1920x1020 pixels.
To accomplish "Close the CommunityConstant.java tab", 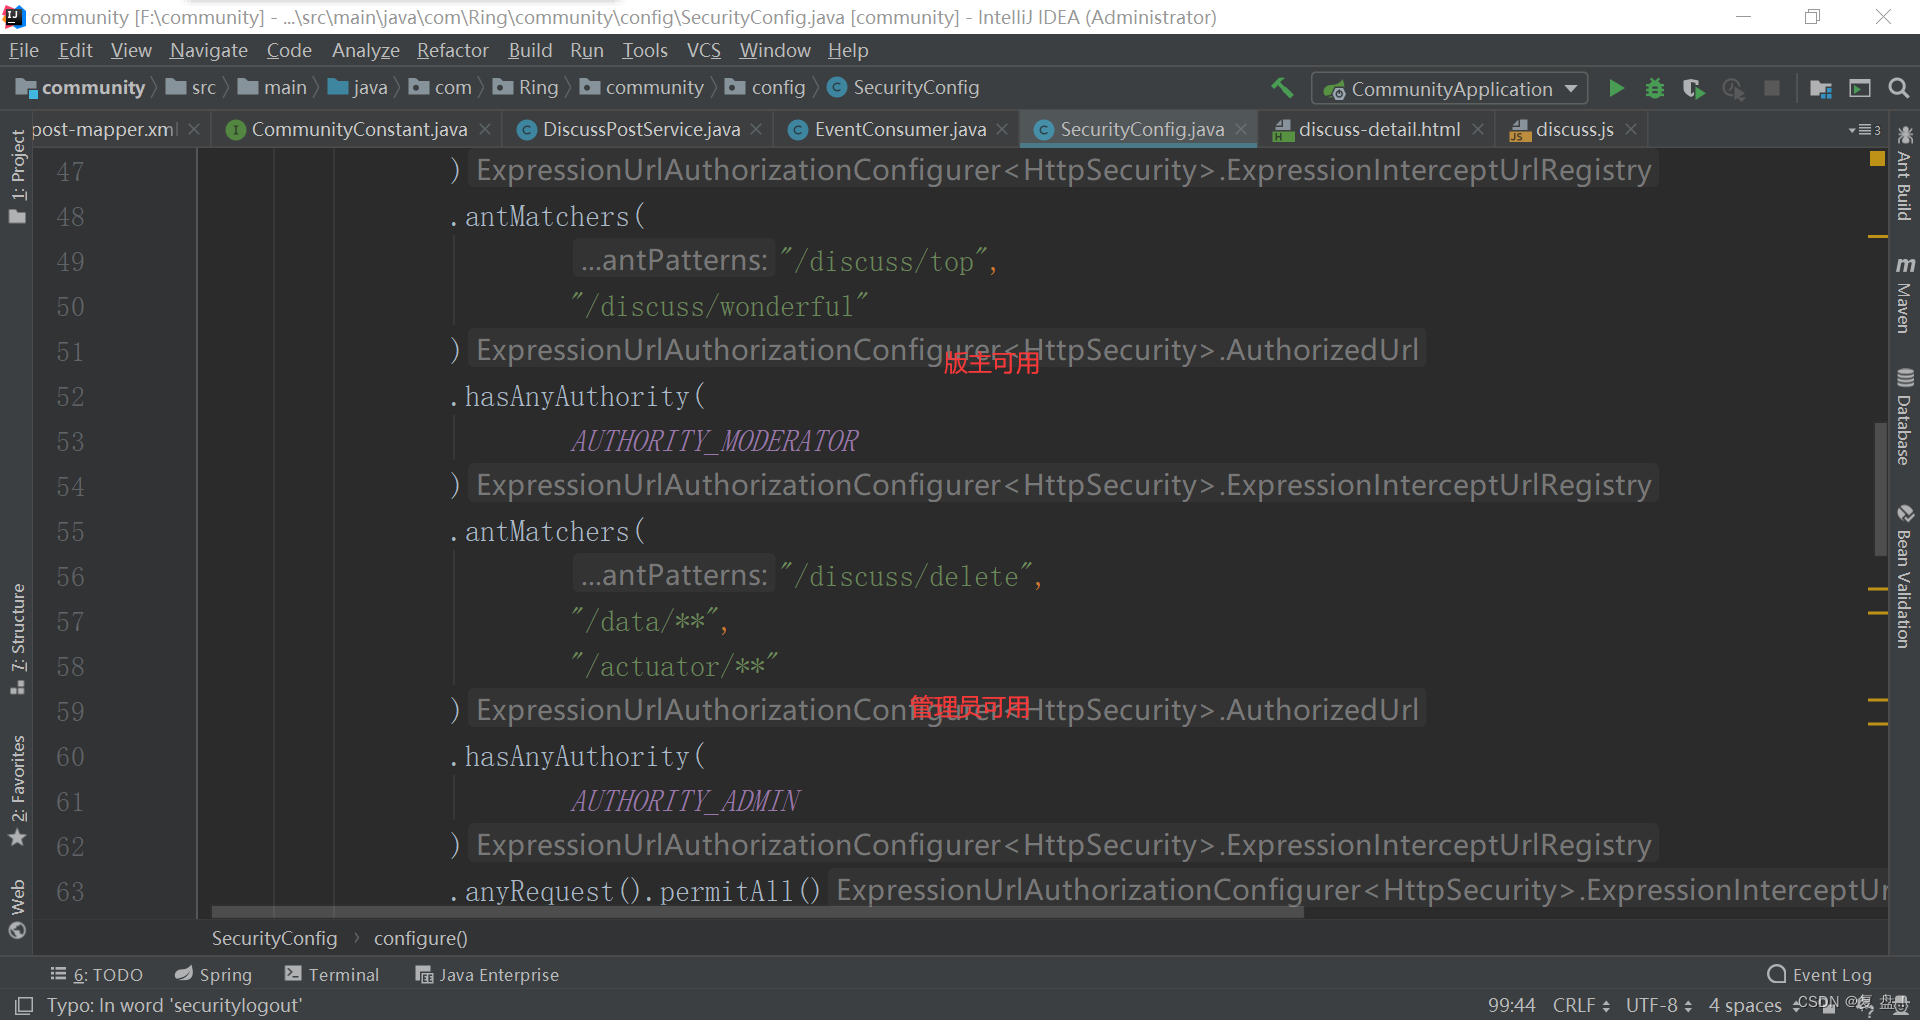I will tap(485, 129).
